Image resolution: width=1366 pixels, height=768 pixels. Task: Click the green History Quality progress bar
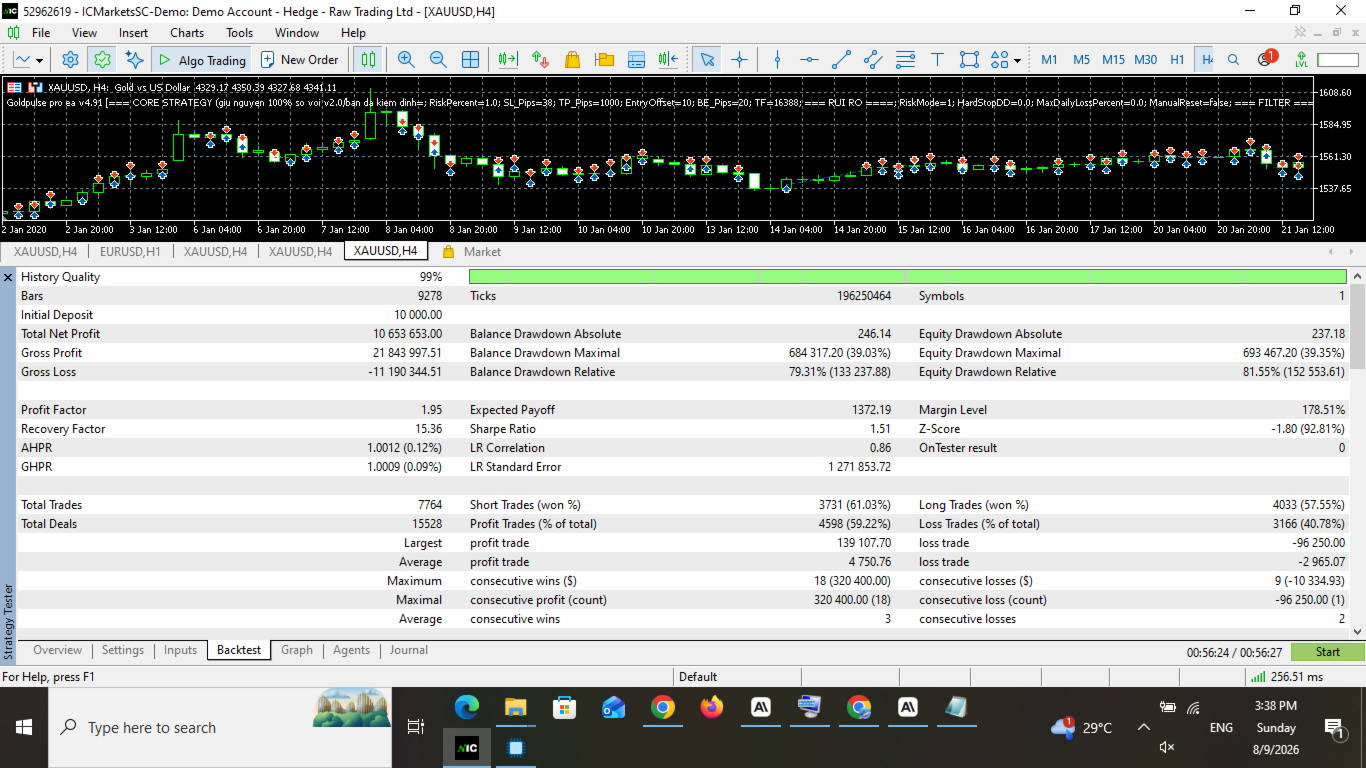click(907, 277)
